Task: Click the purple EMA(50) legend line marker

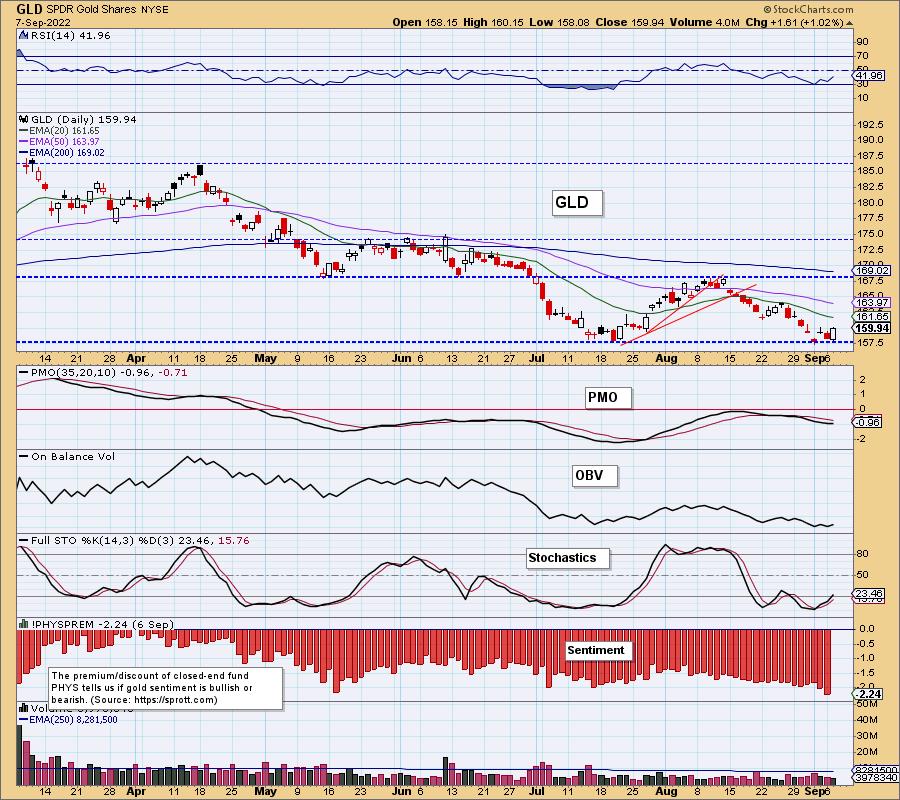Action: coord(24,142)
